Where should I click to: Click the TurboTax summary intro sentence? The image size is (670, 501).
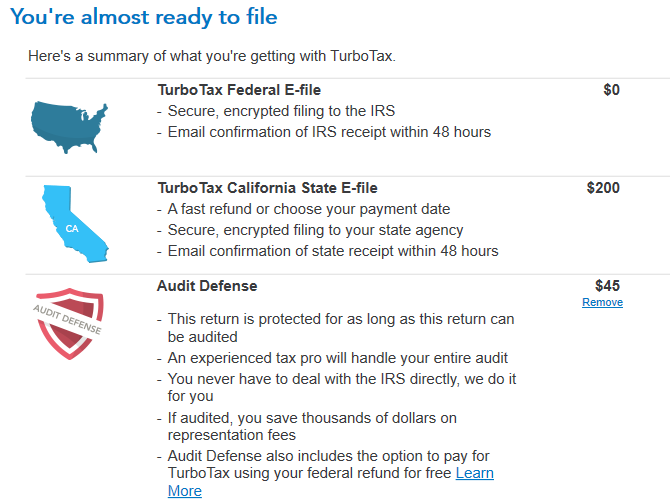tap(212, 55)
